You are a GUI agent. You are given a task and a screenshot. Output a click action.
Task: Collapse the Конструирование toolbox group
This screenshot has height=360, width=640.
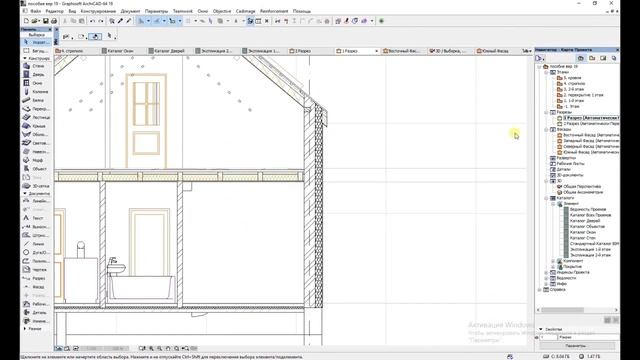tap(24, 58)
